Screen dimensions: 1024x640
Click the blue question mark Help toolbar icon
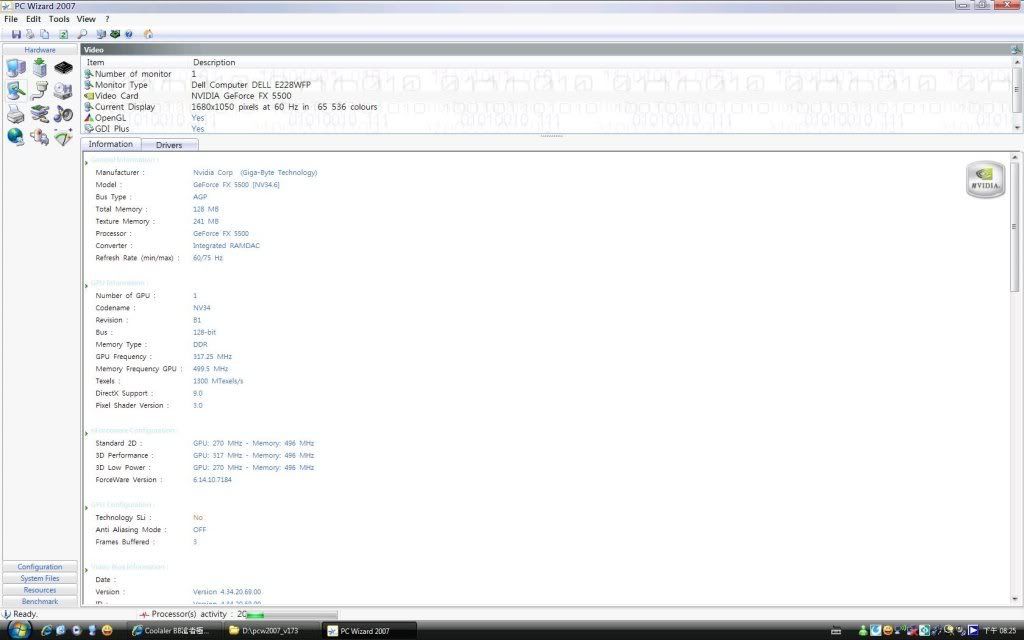pyautogui.click(x=129, y=34)
